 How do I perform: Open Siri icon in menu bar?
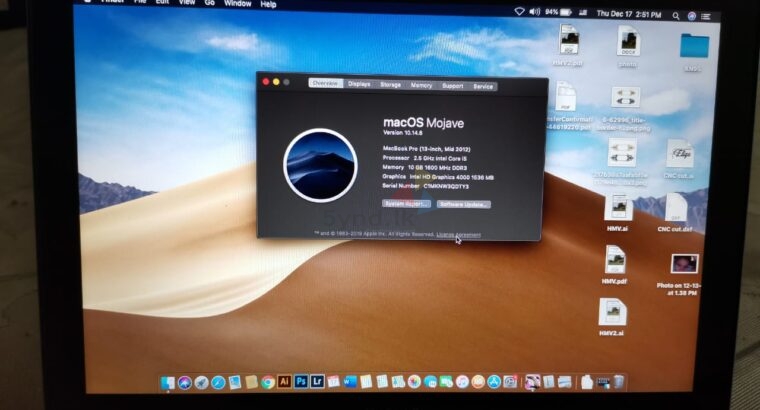click(x=692, y=16)
